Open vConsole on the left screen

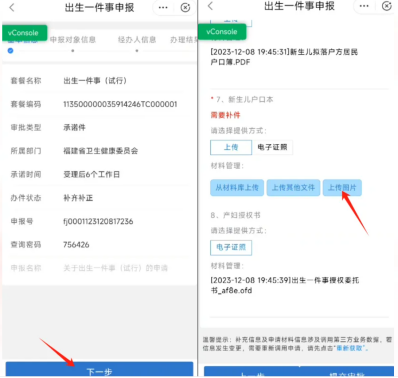coord(25,33)
